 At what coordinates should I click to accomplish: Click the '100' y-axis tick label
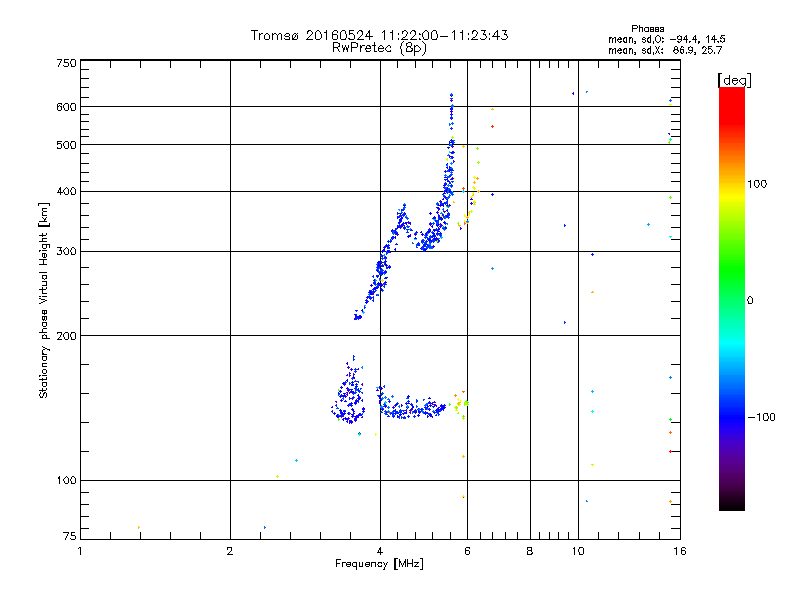pos(66,481)
